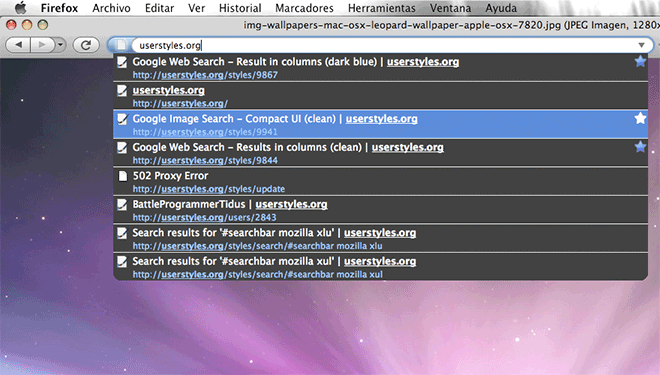This screenshot has width=660, height=375.
Task: Click blank page icon of 502 Proxy Error
Action: coord(122,176)
